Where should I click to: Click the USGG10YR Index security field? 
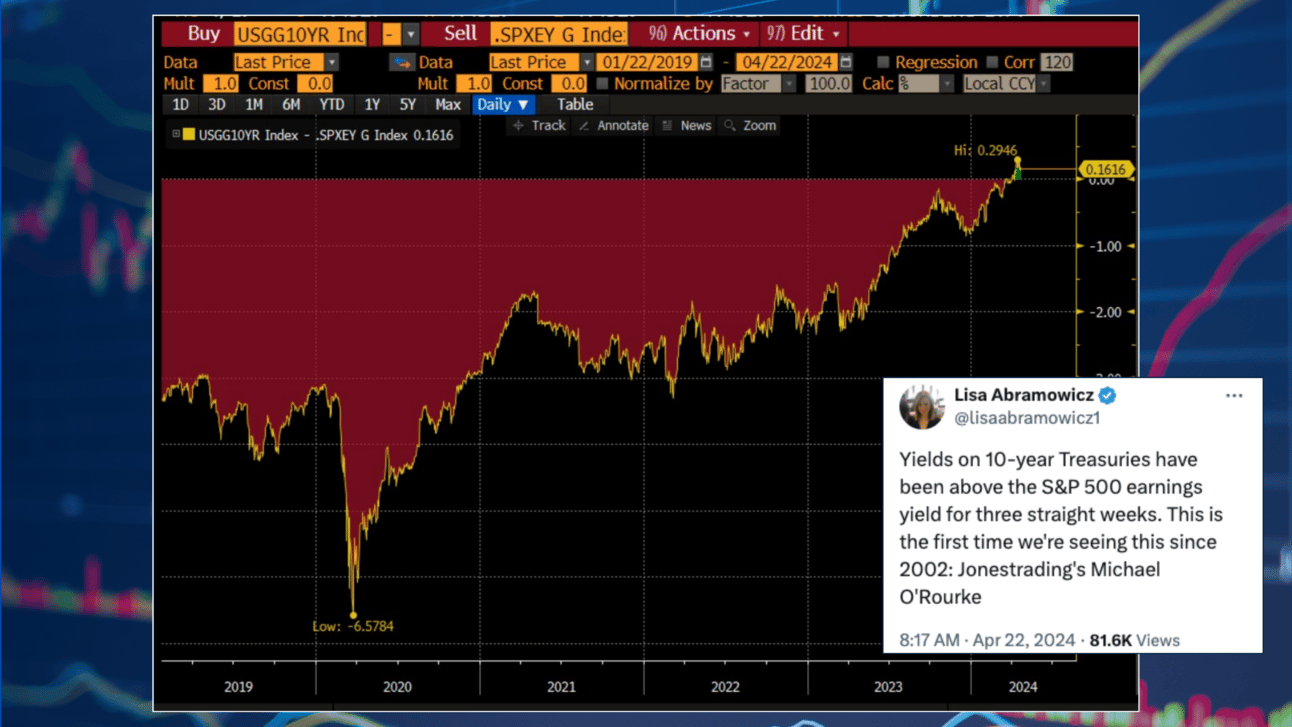(x=301, y=35)
